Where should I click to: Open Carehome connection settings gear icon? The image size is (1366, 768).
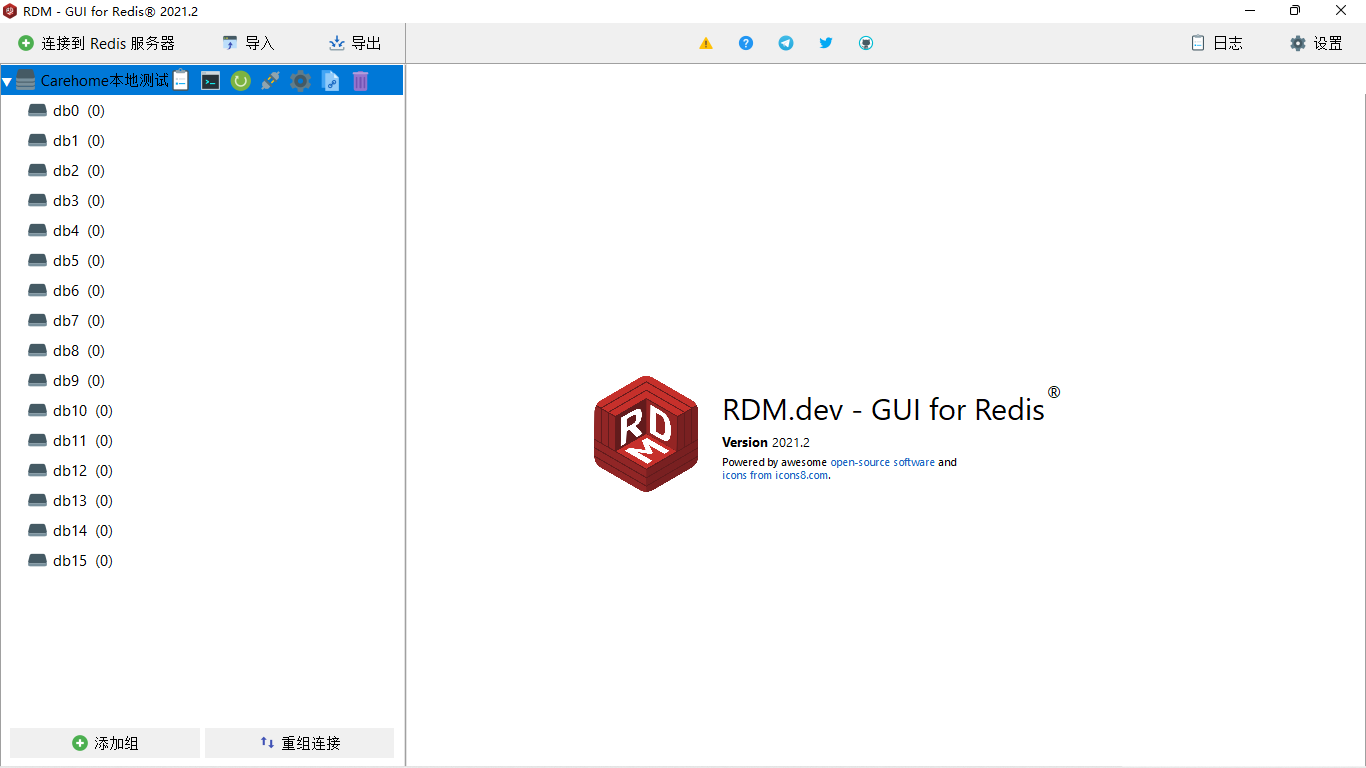point(300,81)
